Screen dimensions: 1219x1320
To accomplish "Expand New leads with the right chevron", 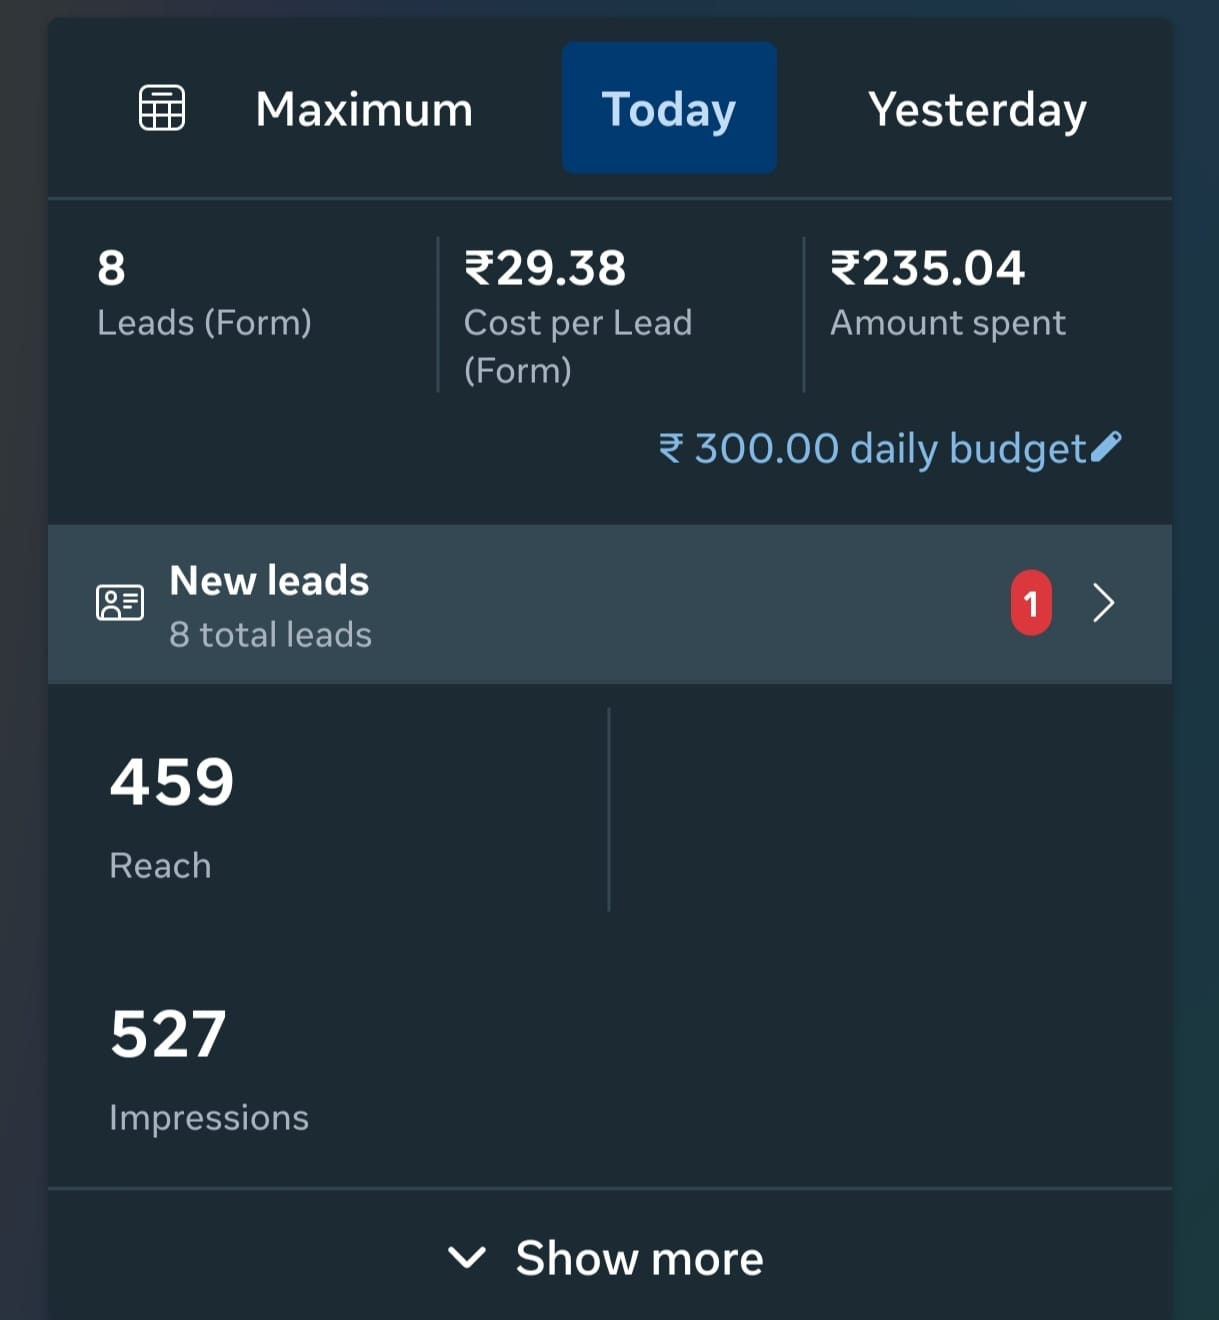I will 1103,603.
